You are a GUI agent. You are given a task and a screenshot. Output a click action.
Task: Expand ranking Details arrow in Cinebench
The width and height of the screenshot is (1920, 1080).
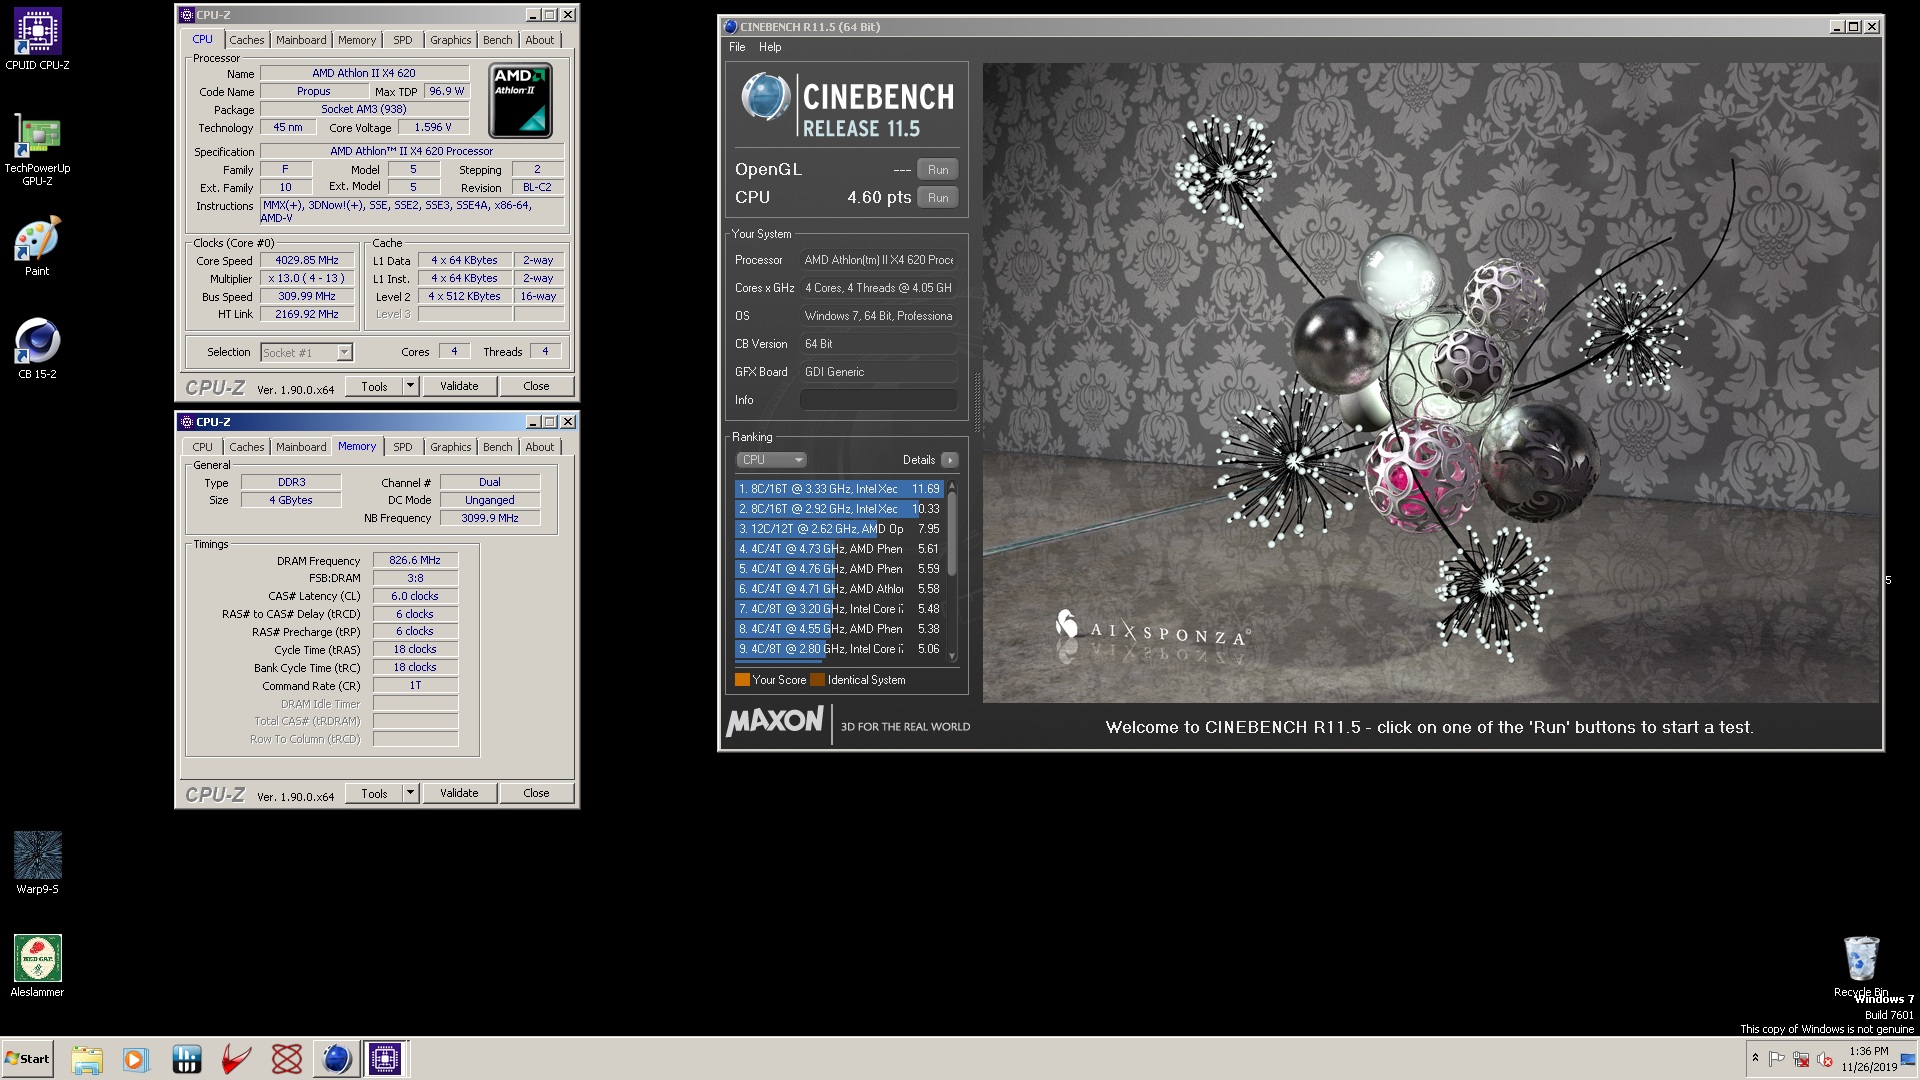click(950, 460)
